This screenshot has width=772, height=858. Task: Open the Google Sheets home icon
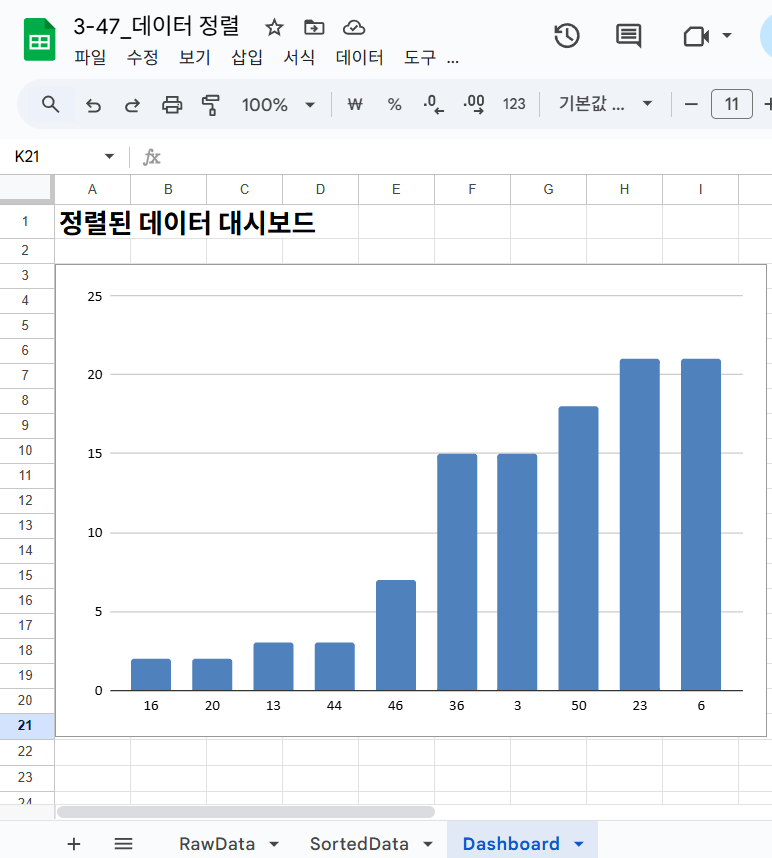coord(39,39)
